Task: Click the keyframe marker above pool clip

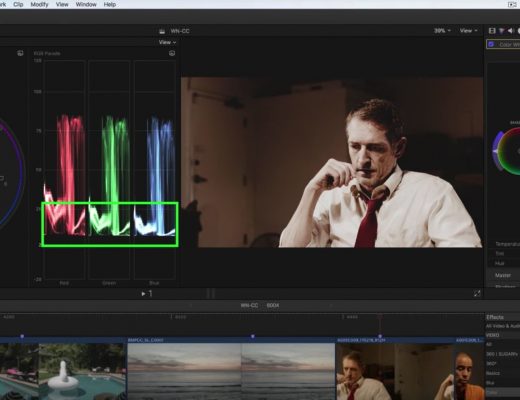Action: (x=22, y=336)
